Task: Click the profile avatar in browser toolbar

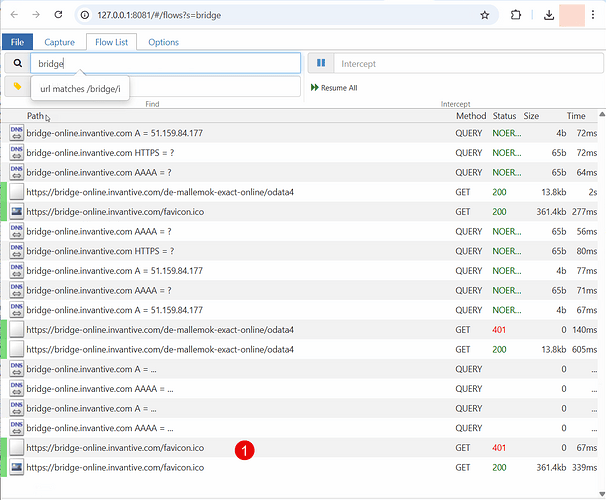Action: point(572,15)
